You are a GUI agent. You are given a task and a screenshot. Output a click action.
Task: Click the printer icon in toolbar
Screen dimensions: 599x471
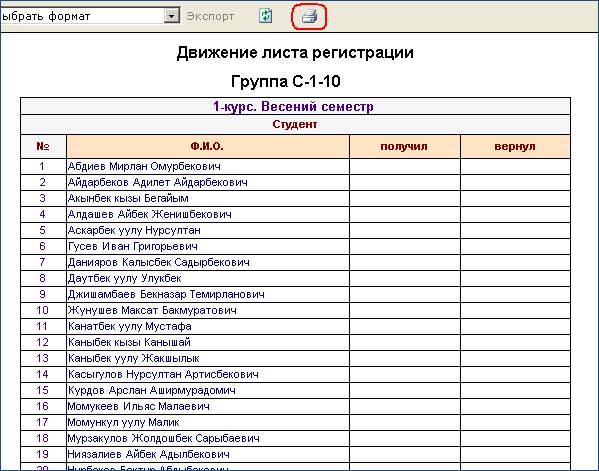[309, 16]
